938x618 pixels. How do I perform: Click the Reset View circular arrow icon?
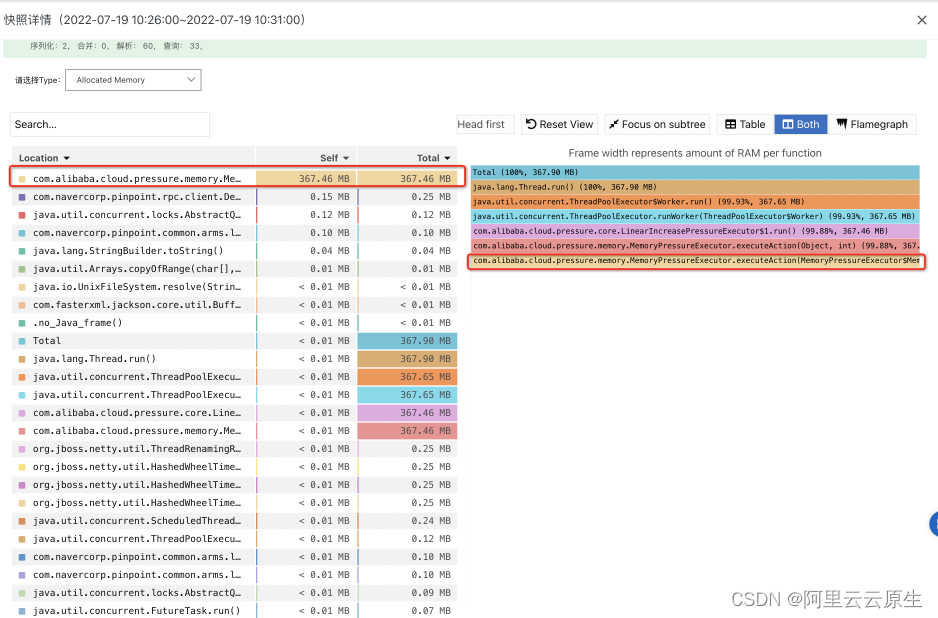click(x=531, y=124)
